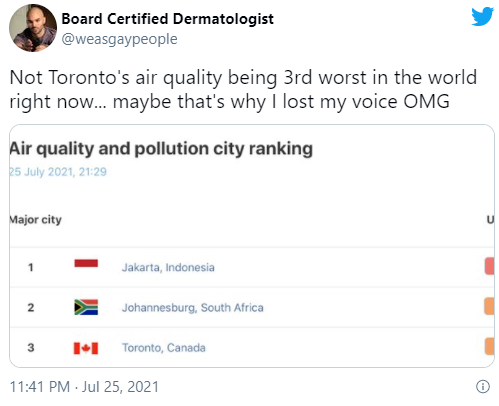Open Board Certified Dermatologist profile name
The height and width of the screenshot is (406, 499).
coord(168,19)
